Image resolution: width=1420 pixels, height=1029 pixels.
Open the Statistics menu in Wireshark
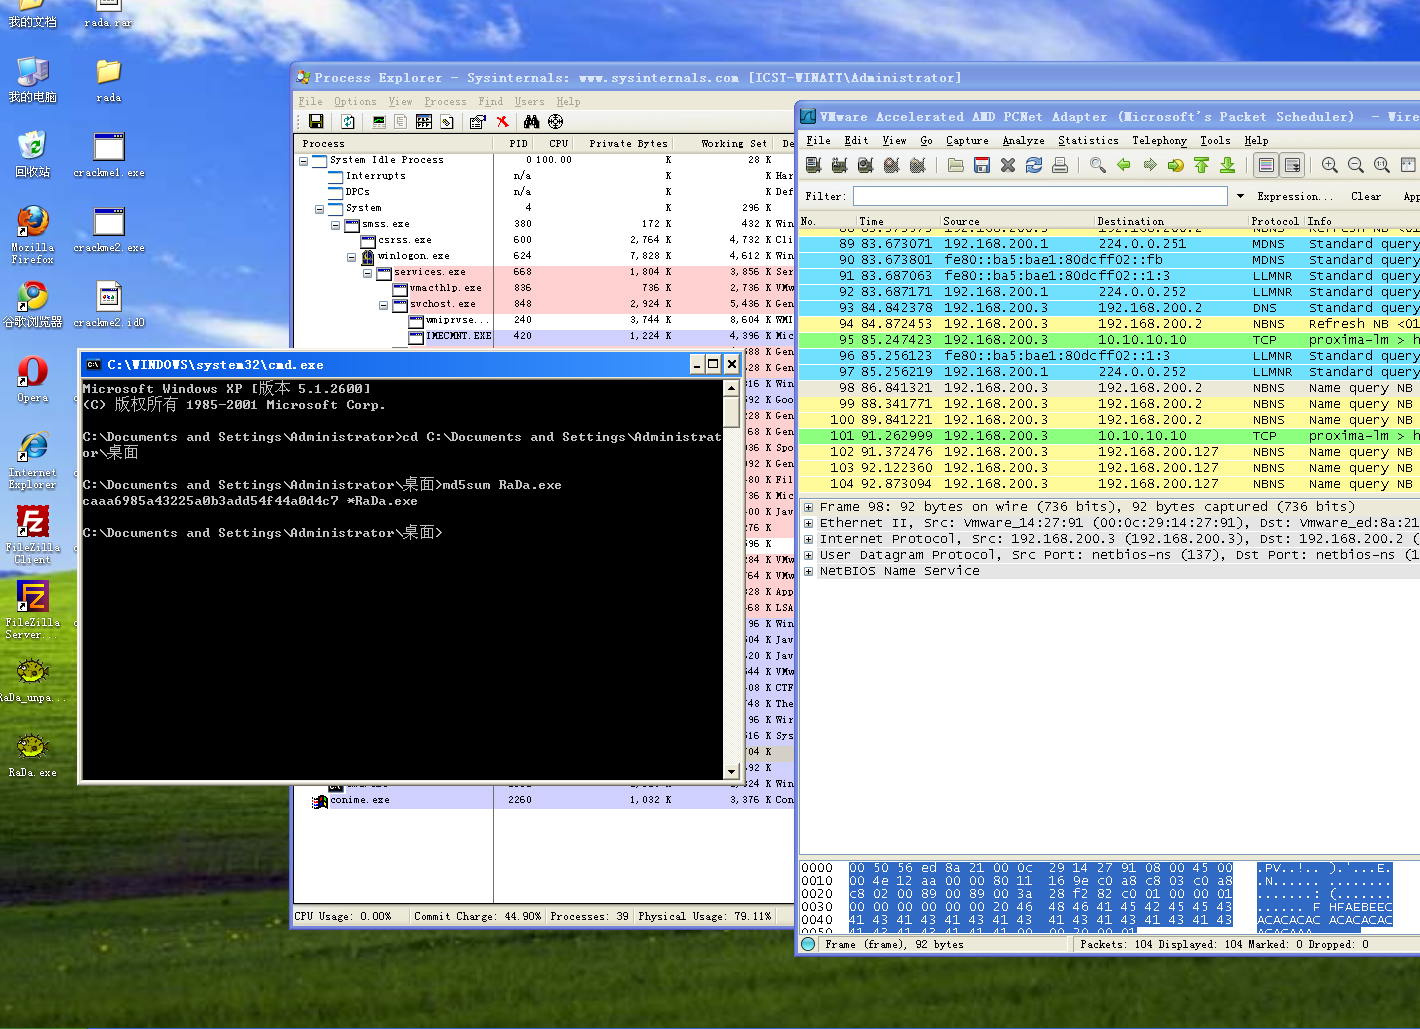[1088, 141]
